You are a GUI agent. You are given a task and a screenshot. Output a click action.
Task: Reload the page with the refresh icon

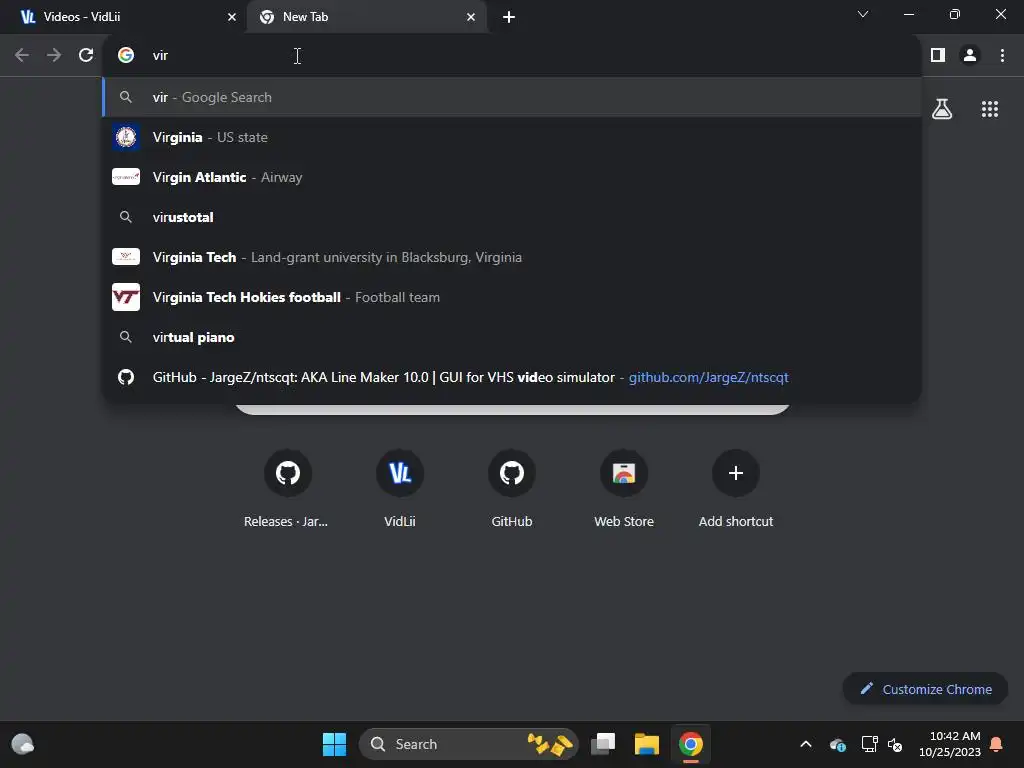tap(86, 56)
